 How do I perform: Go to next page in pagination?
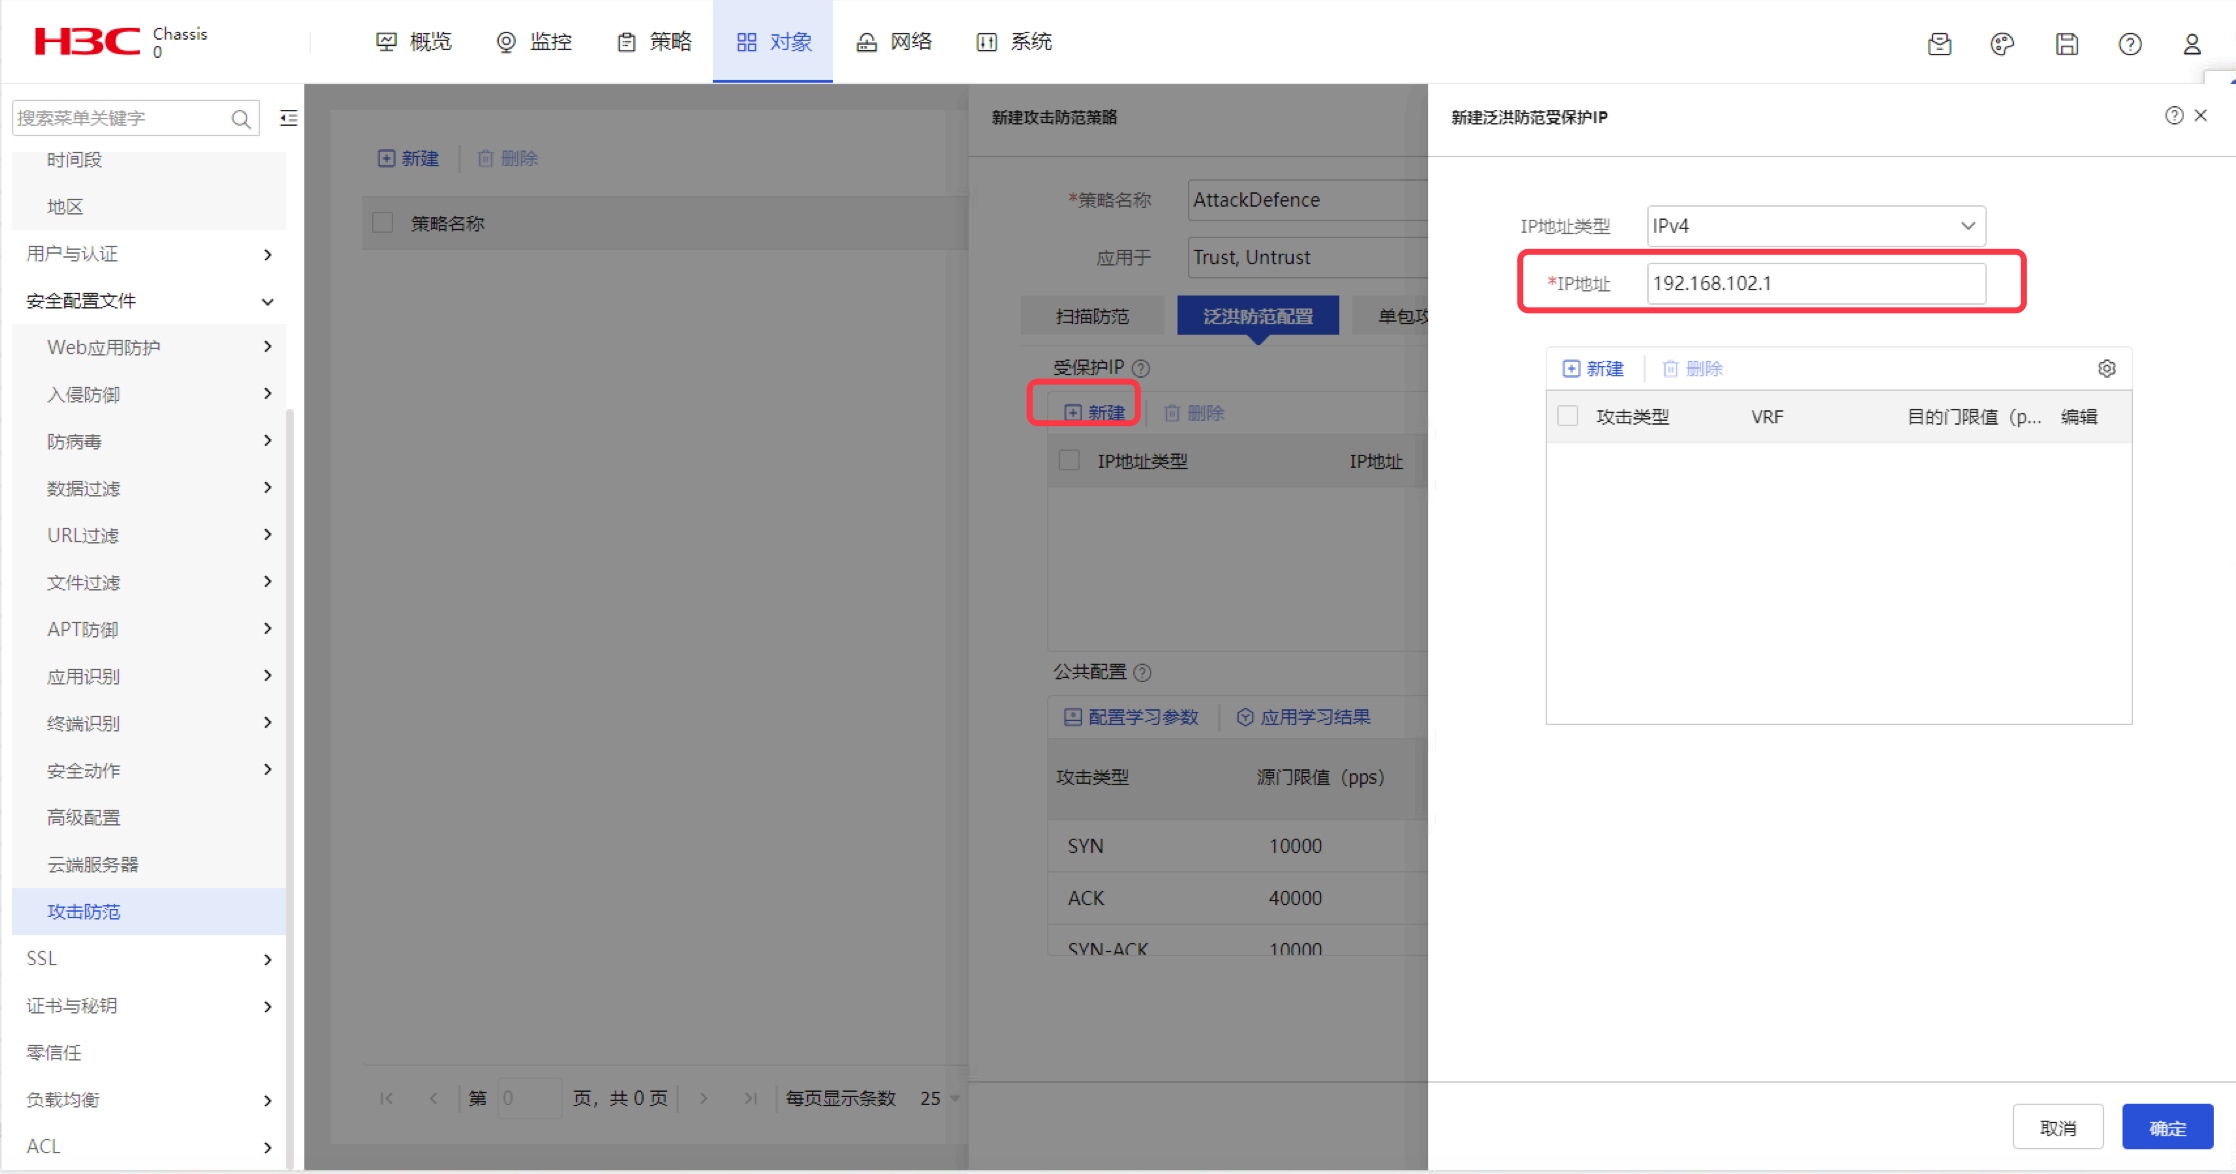click(x=704, y=1098)
